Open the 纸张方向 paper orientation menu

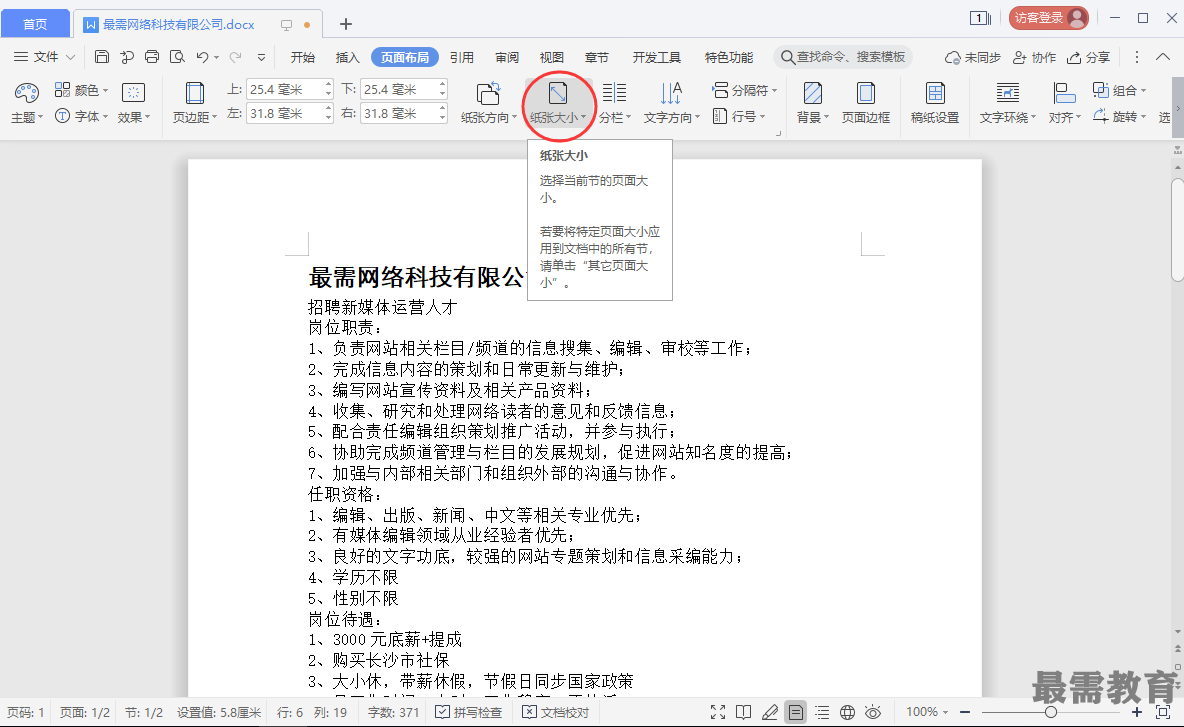(x=489, y=103)
